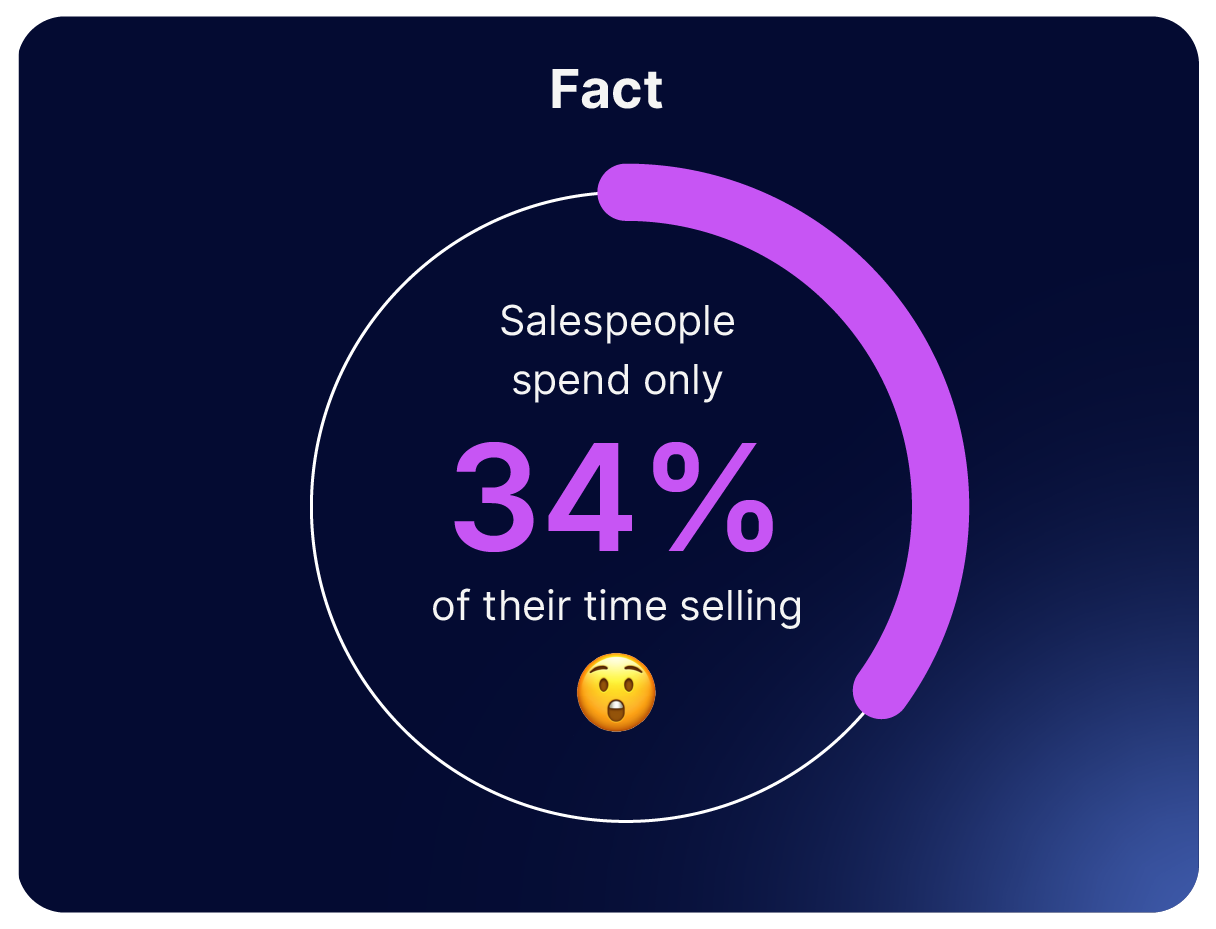Click the word "only"

pyautogui.click(x=683, y=382)
